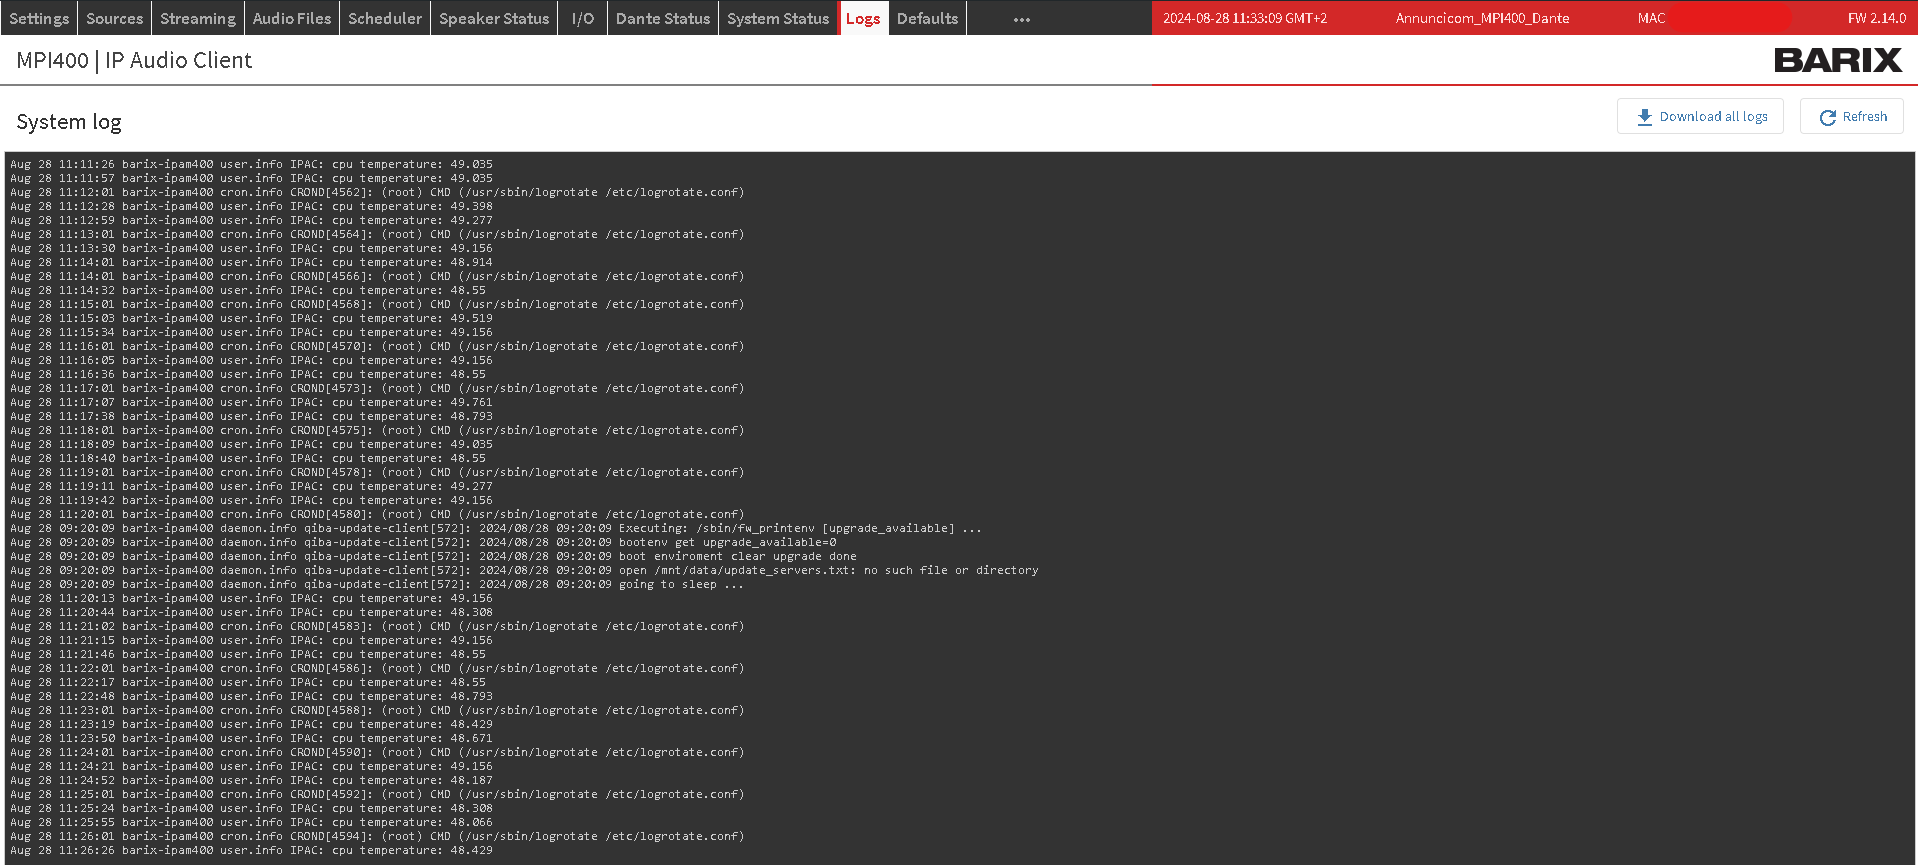
Task: Click the Annuncicom_MPI400_Dante device name
Action: point(1482,18)
